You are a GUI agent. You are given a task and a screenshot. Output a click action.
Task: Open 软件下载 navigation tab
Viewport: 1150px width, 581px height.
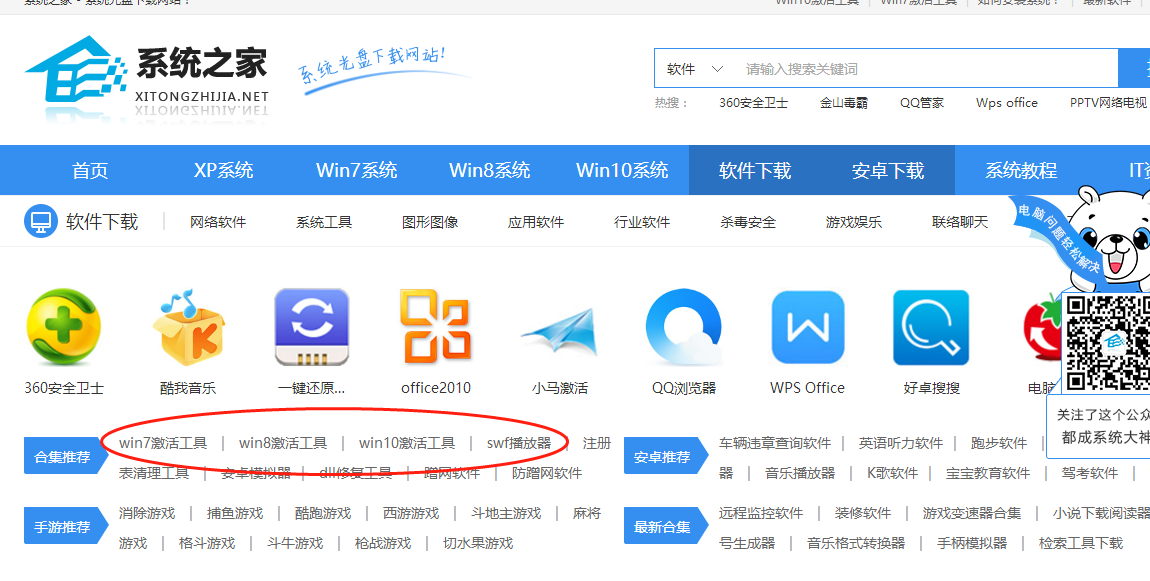[755, 170]
